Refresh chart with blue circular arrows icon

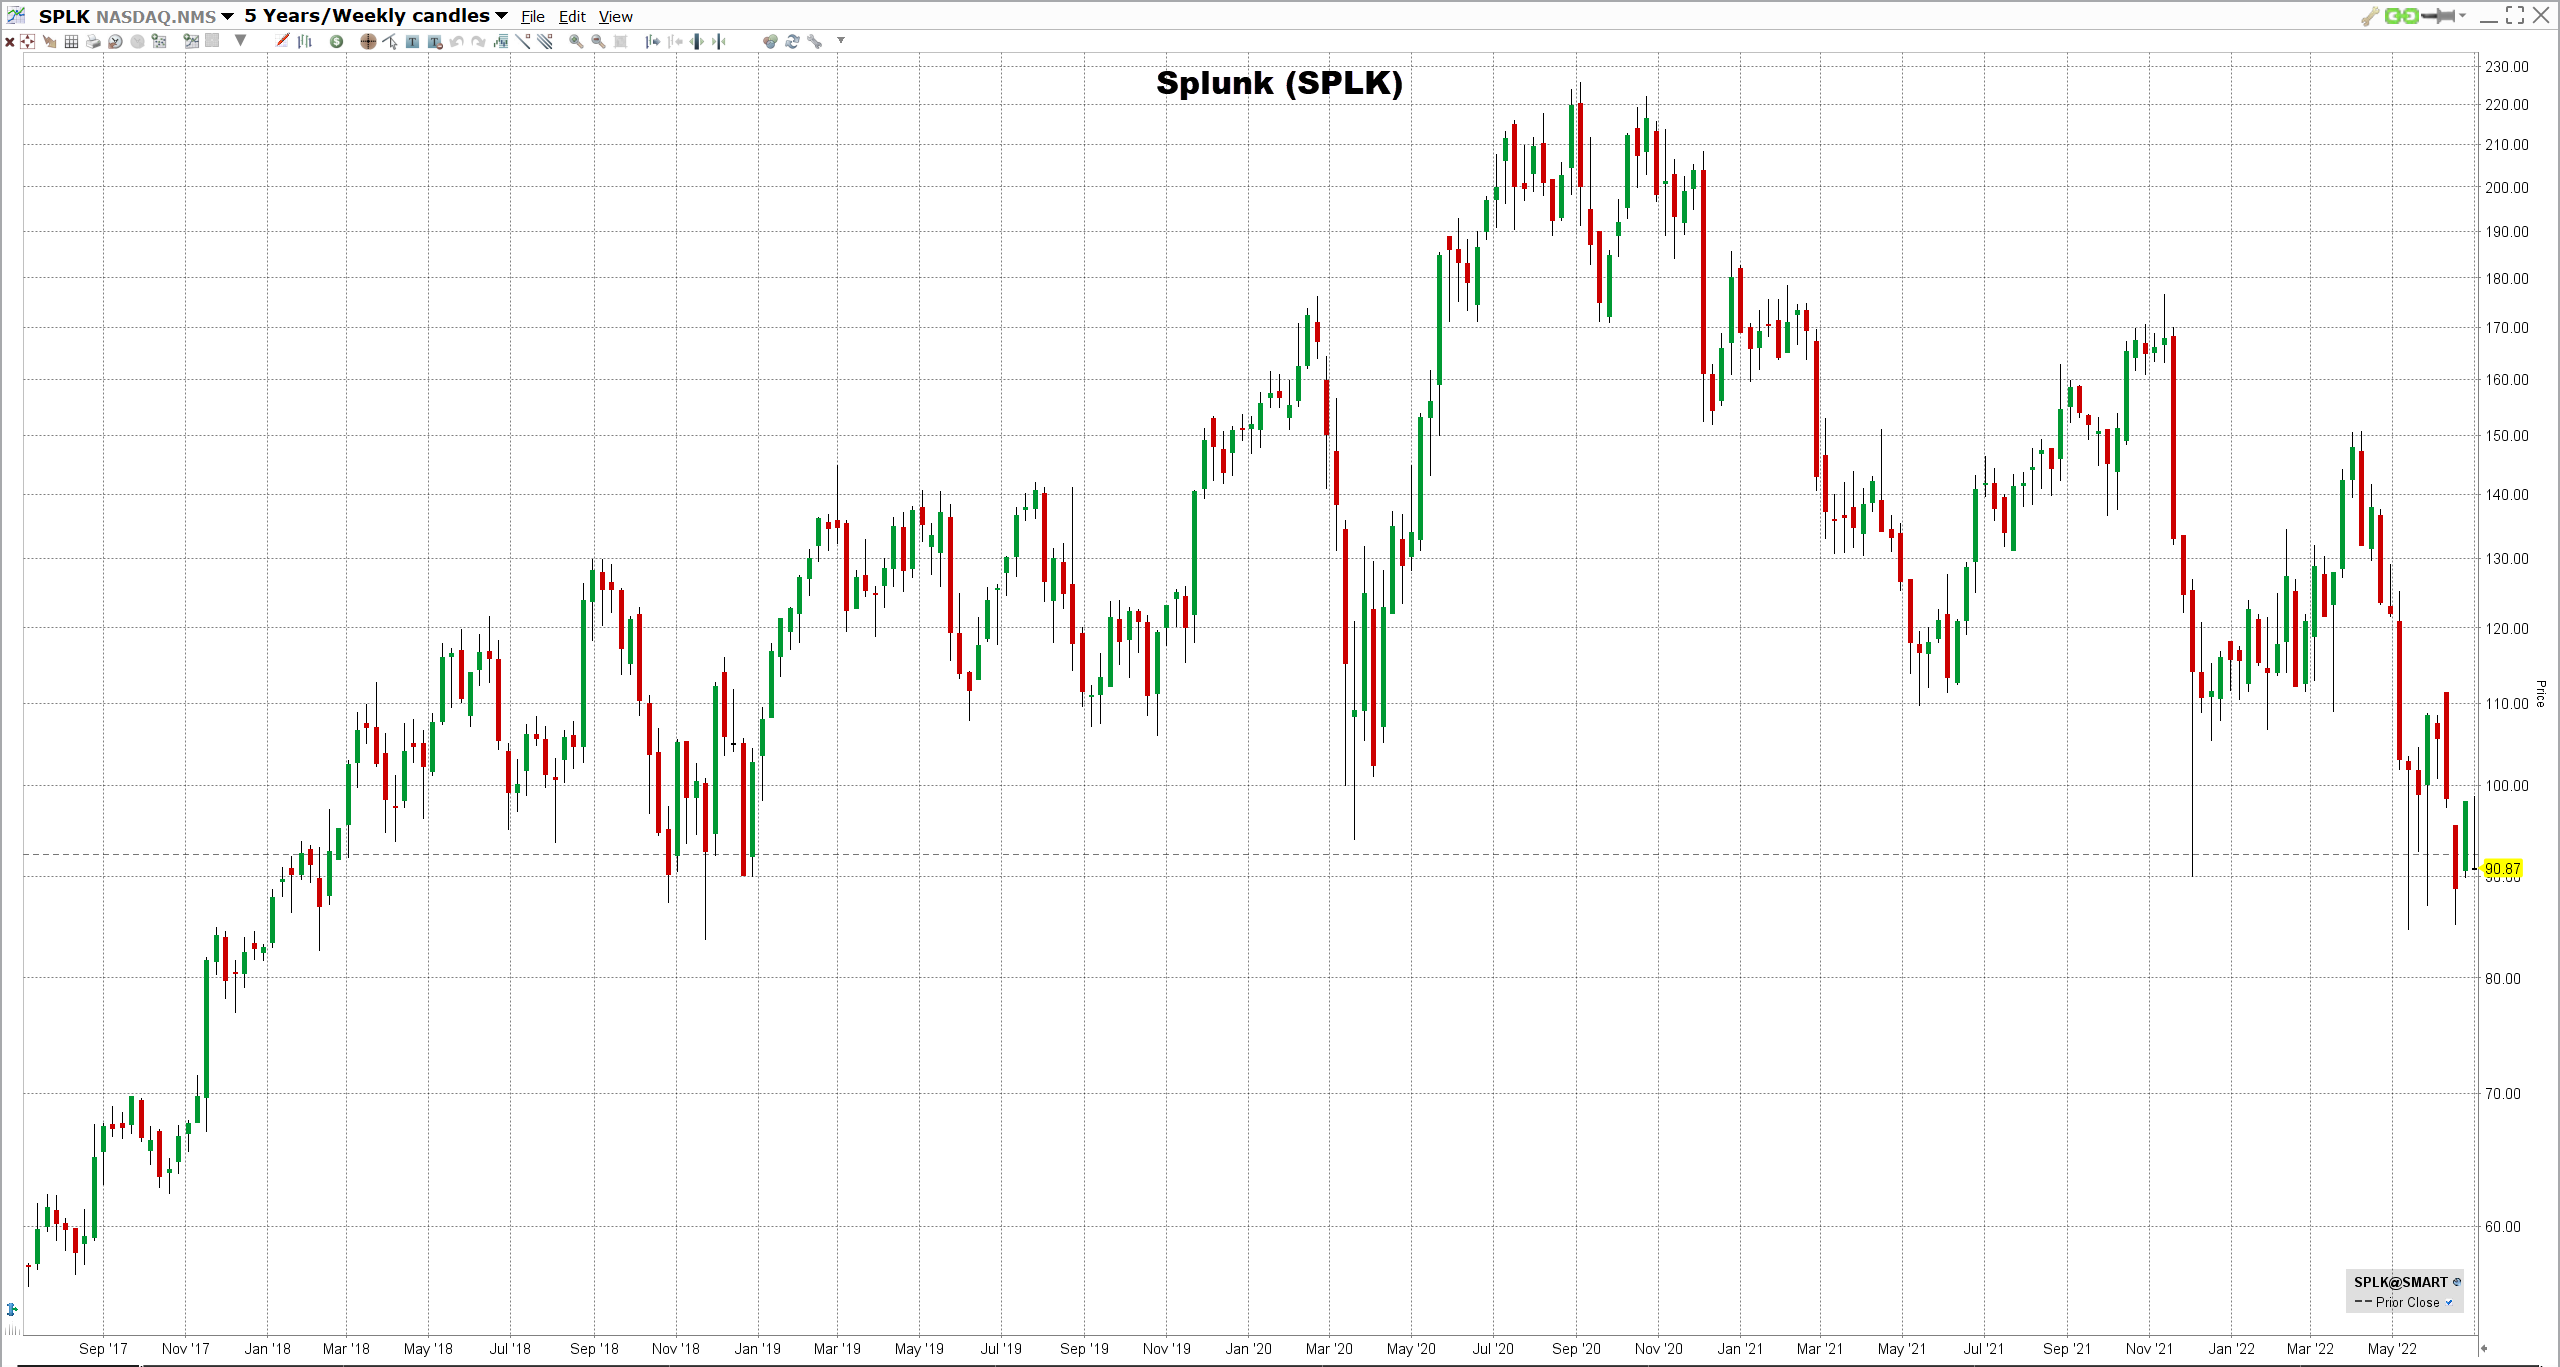pos(792,41)
